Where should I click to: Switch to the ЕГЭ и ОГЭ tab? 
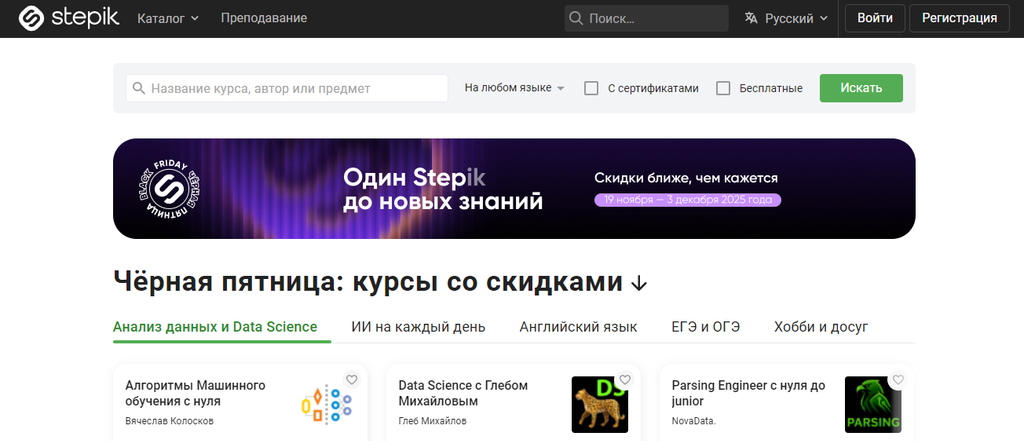[705, 327]
